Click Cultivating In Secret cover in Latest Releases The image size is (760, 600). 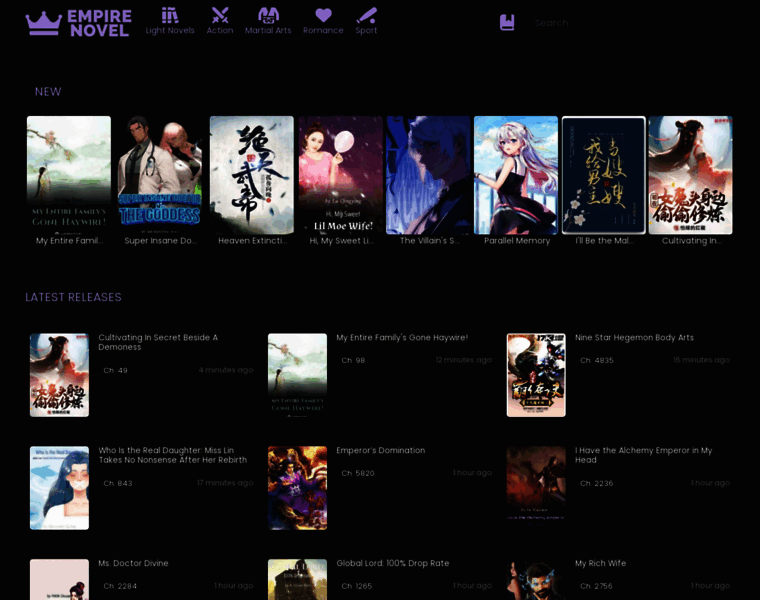click(x=60, y=375)
